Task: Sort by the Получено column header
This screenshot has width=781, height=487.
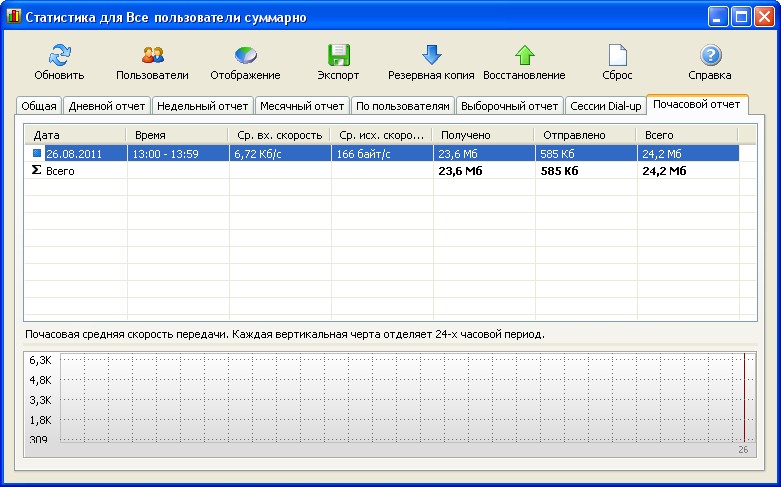Action: click(x=484, y=135)
